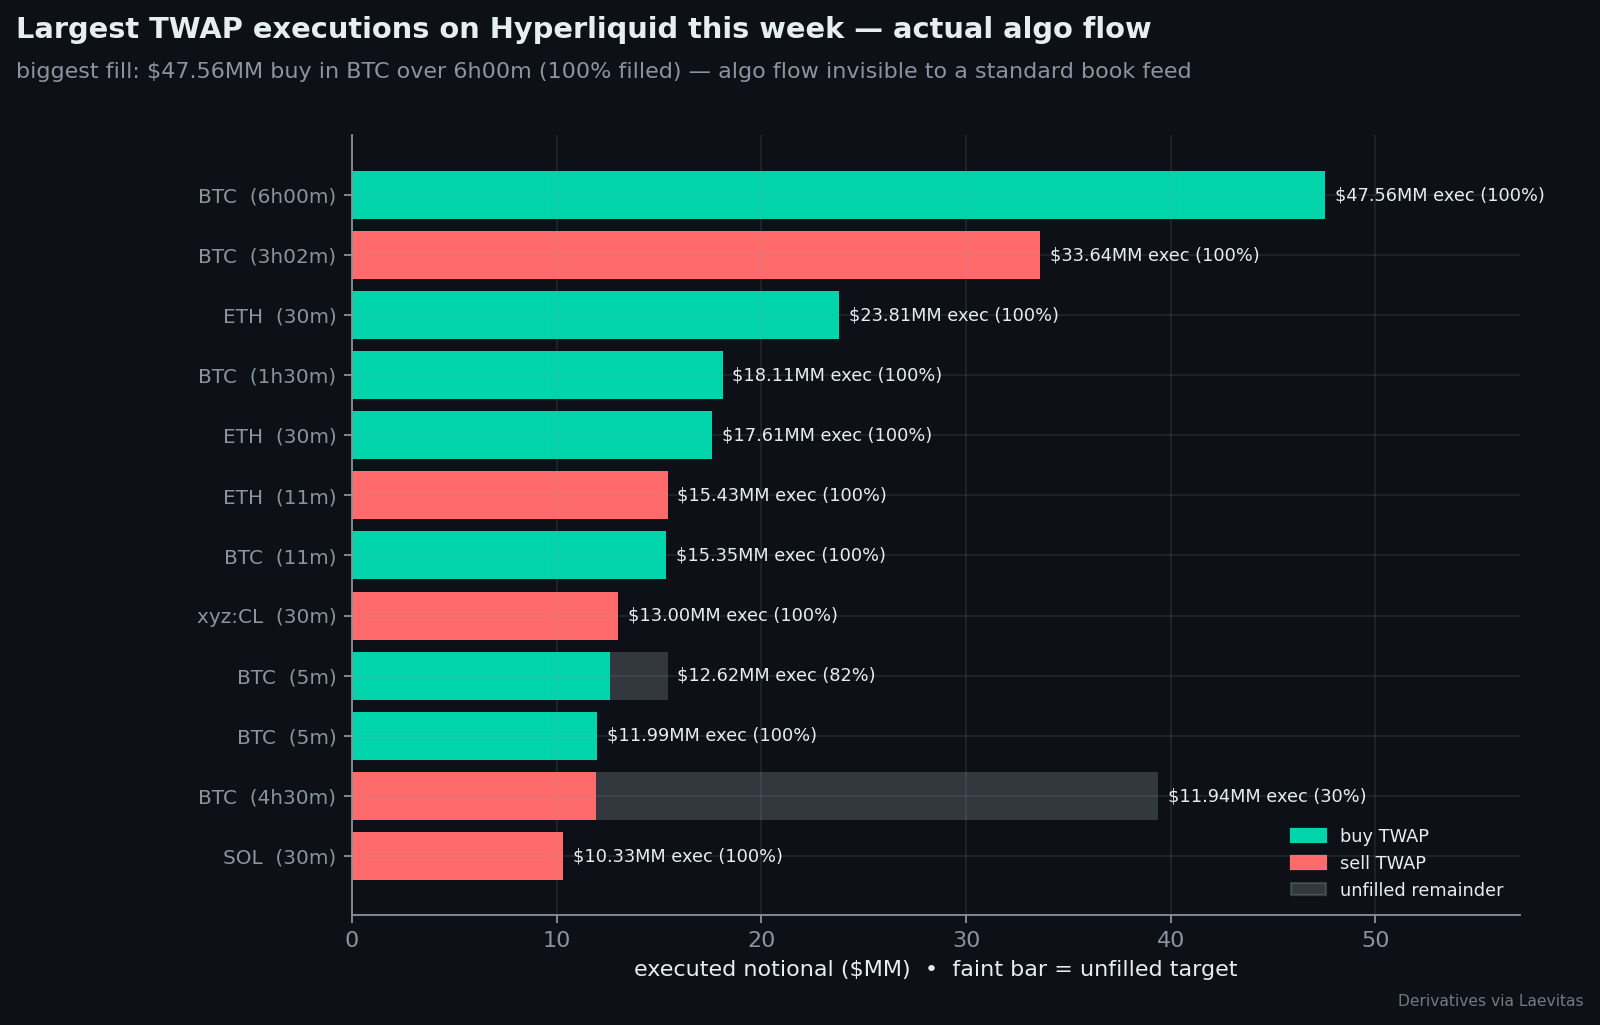Click 'BTC (5m)' label beside the $12.62MM bar

pyautogui.click(x=287, y=677)
